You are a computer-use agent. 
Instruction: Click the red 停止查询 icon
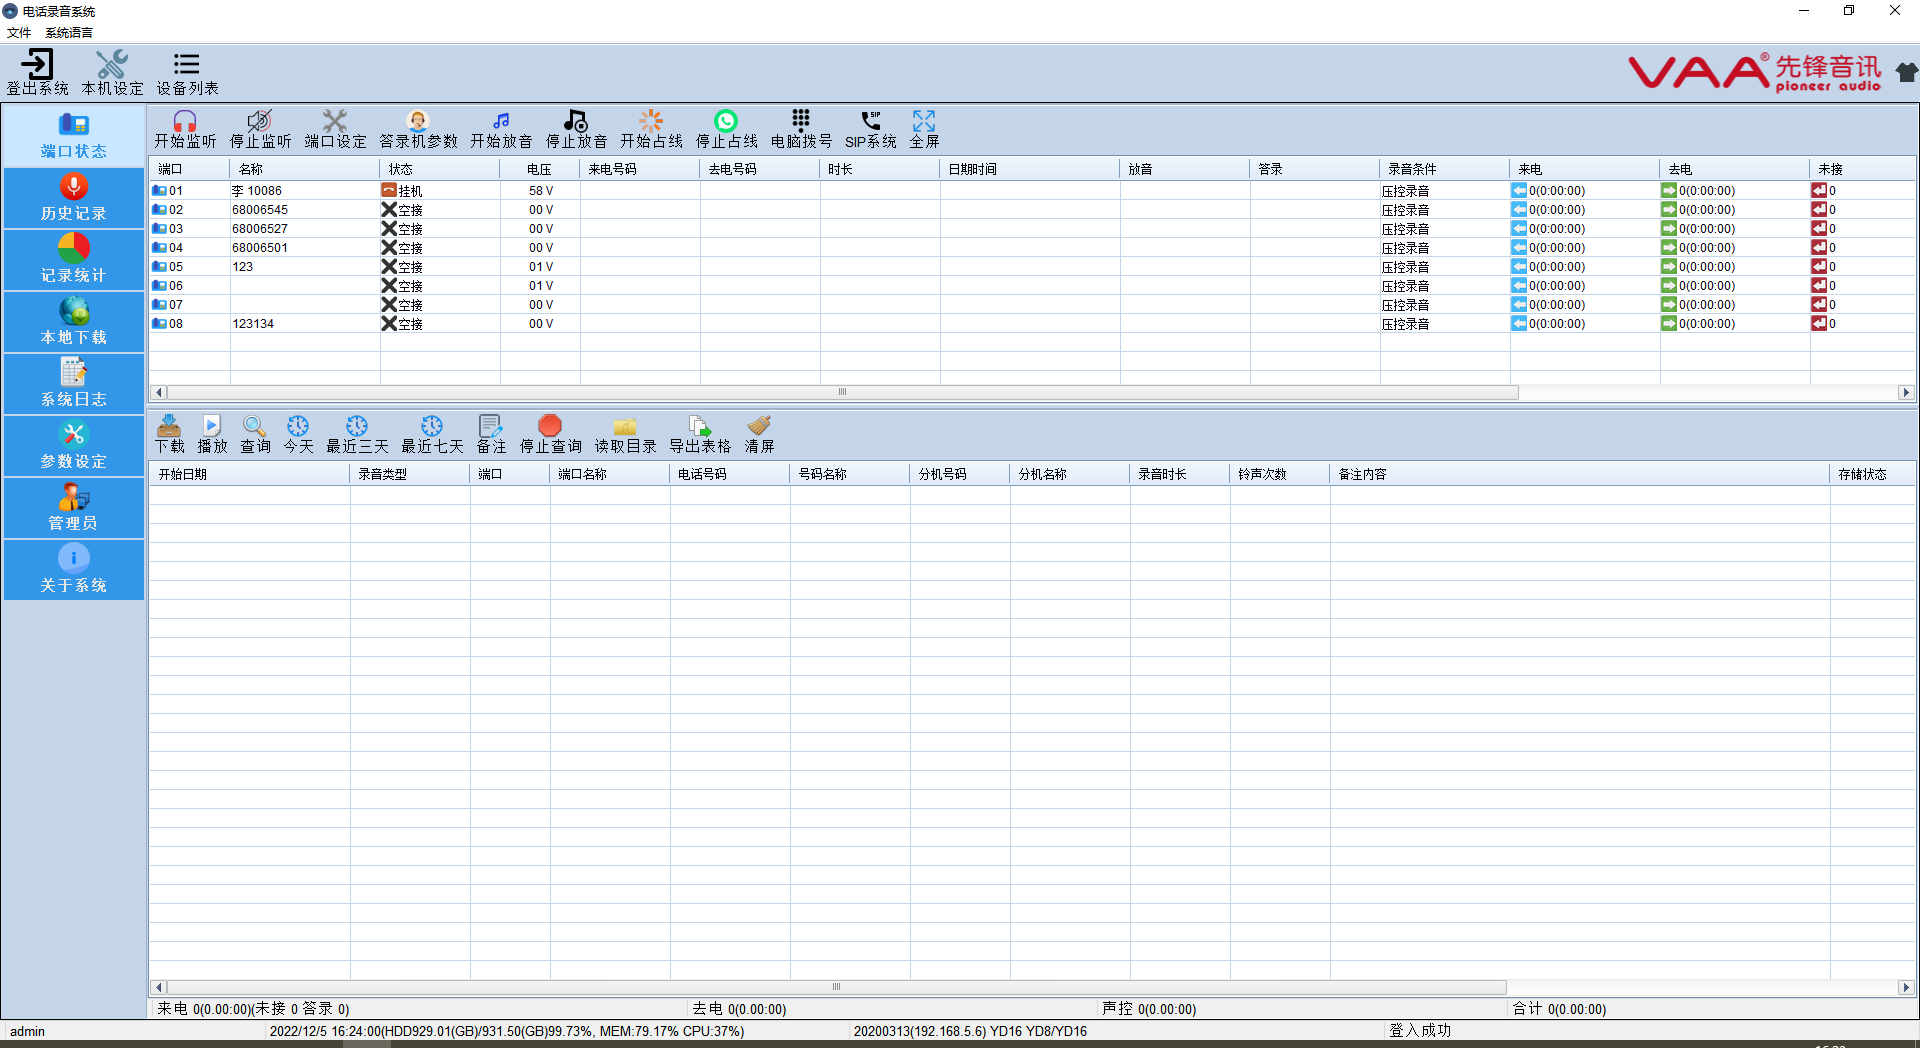(550, 427)
